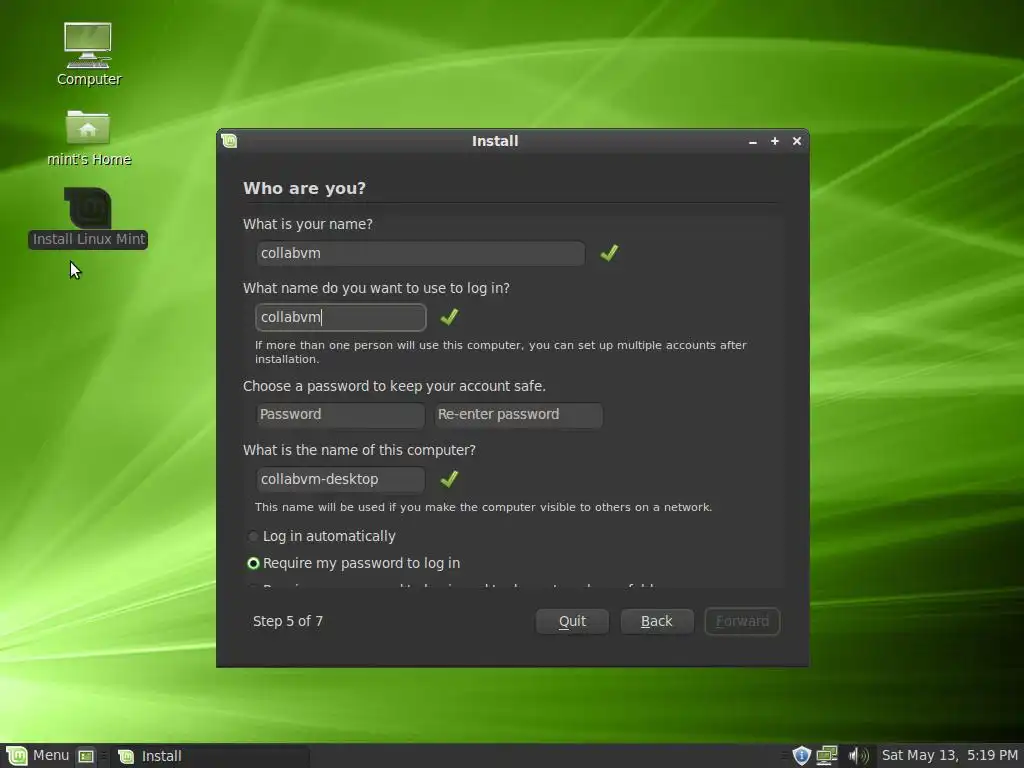1024x768 pixels.
Task: Click the Install window title bar Mint icon
Action: [229, 141]
